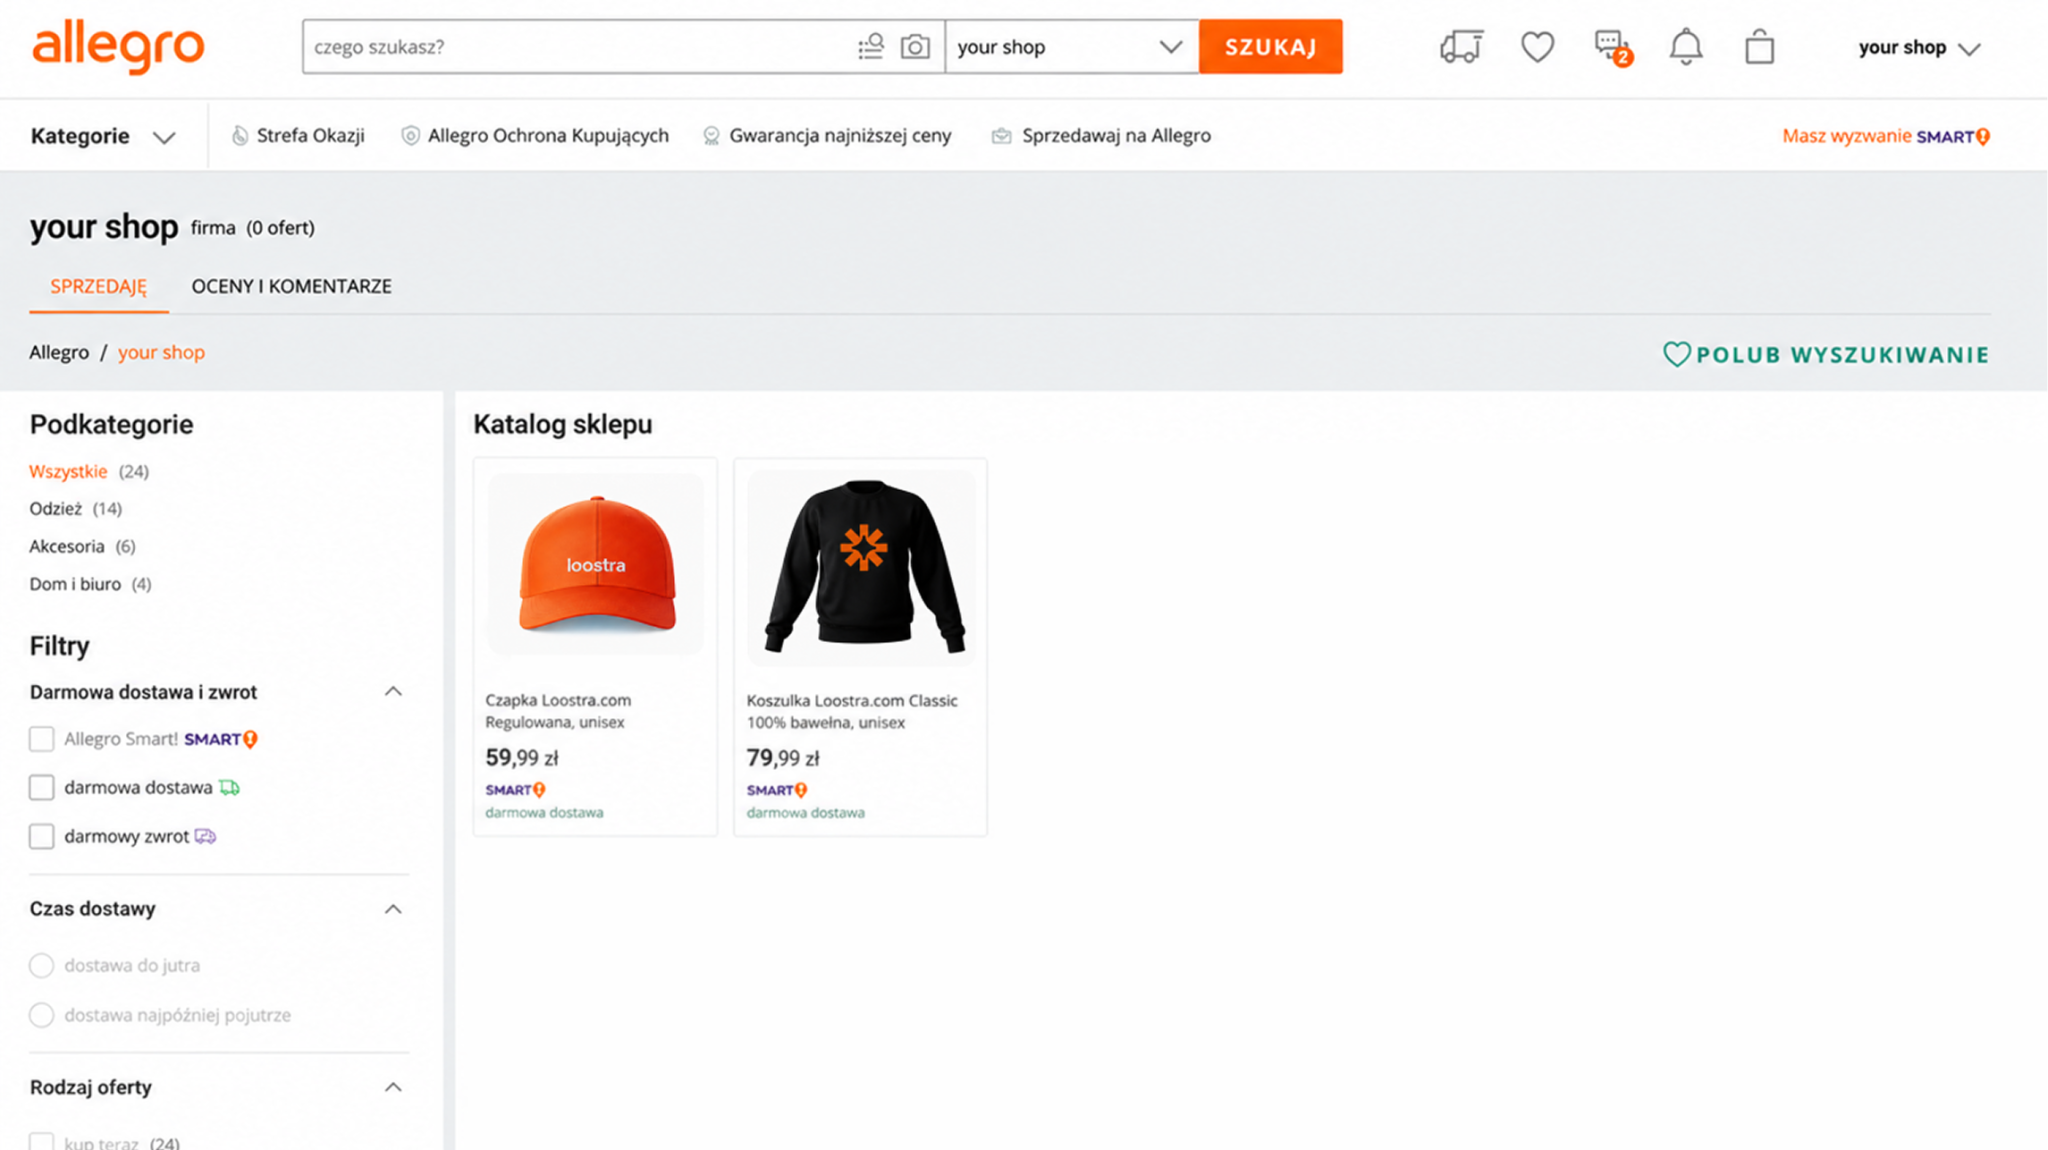Tick the Allegro Smart! checkbox
Screen dimensions: 2048x1150
(x=41, y=739)
